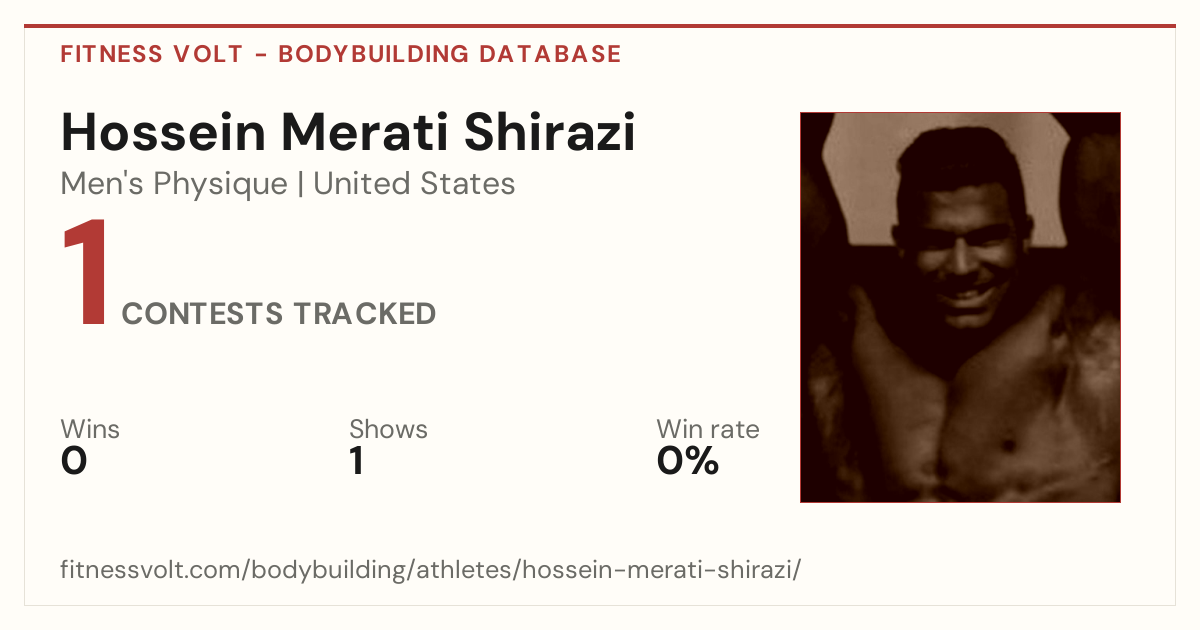Click the word Shirazi in the title
Viewport: 1200px width, 630px height.
point(554,132)
